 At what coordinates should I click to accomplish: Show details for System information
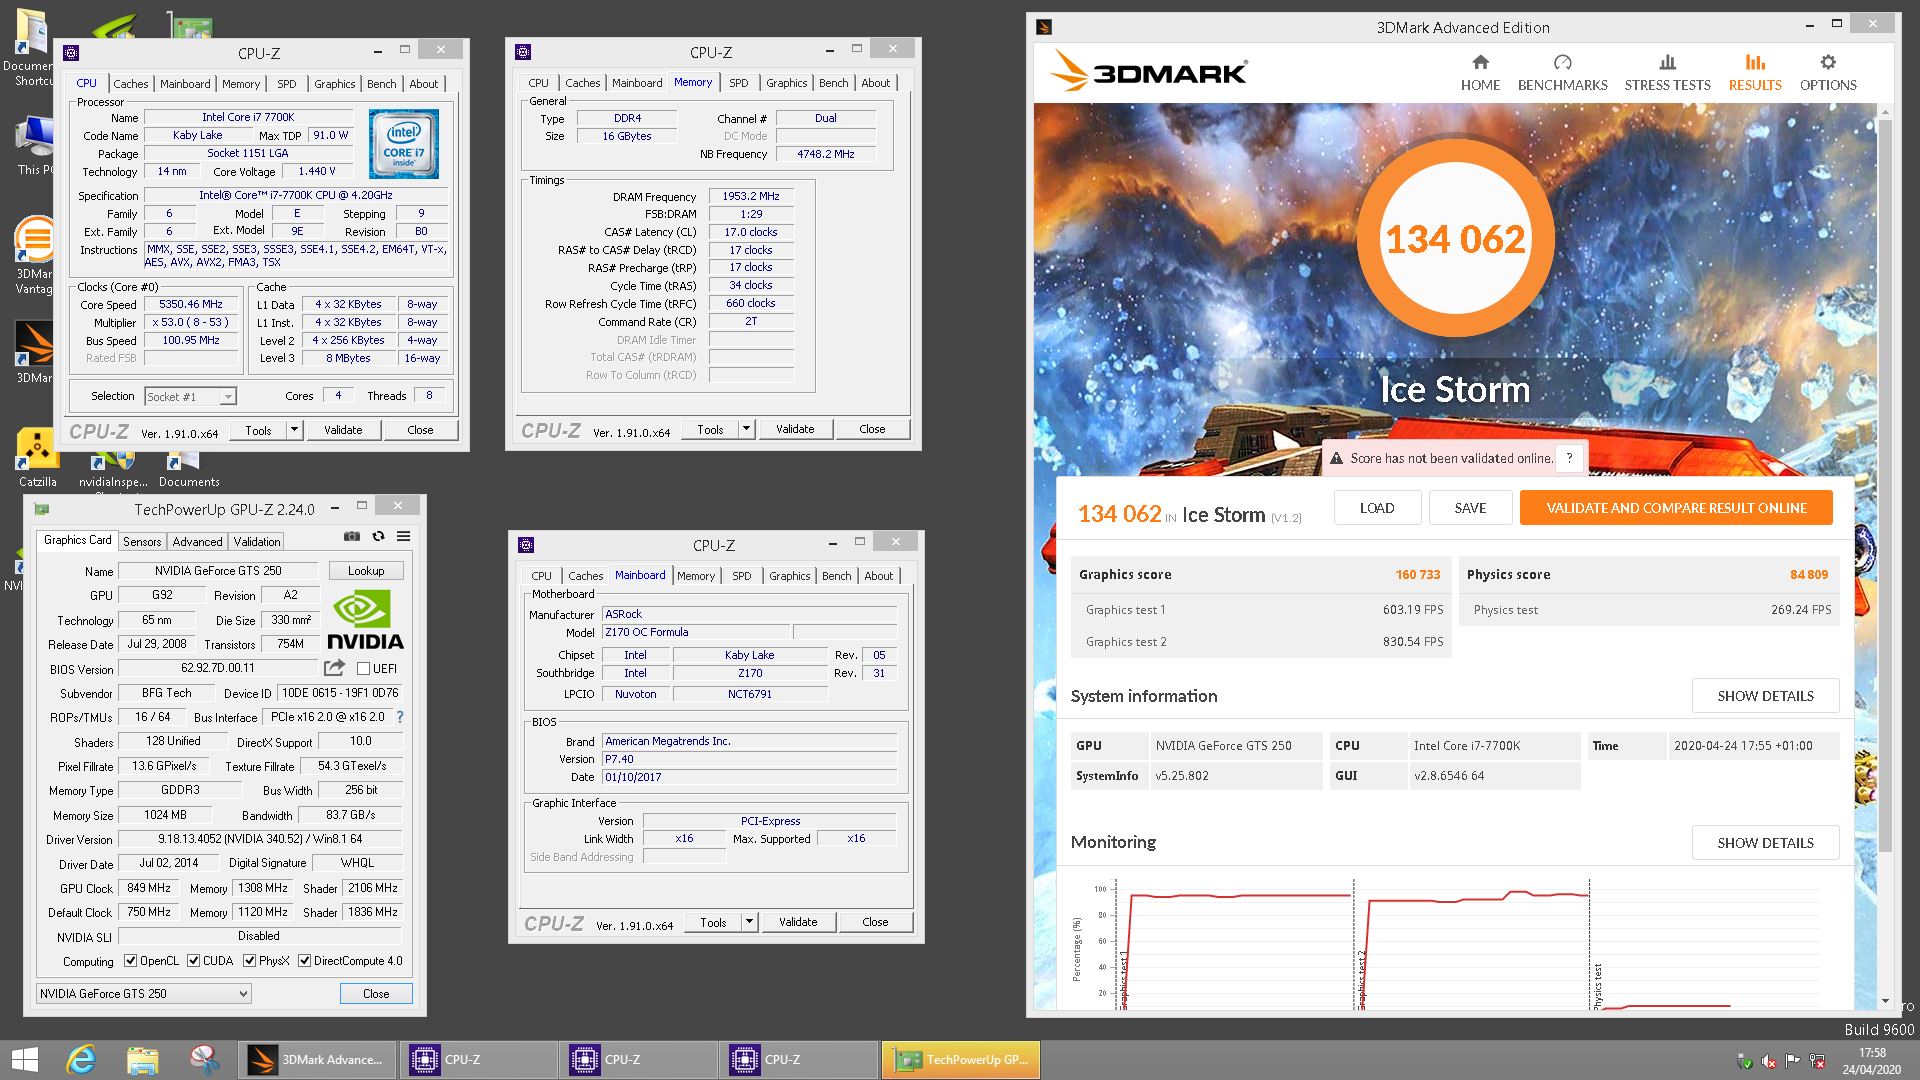1765,696
